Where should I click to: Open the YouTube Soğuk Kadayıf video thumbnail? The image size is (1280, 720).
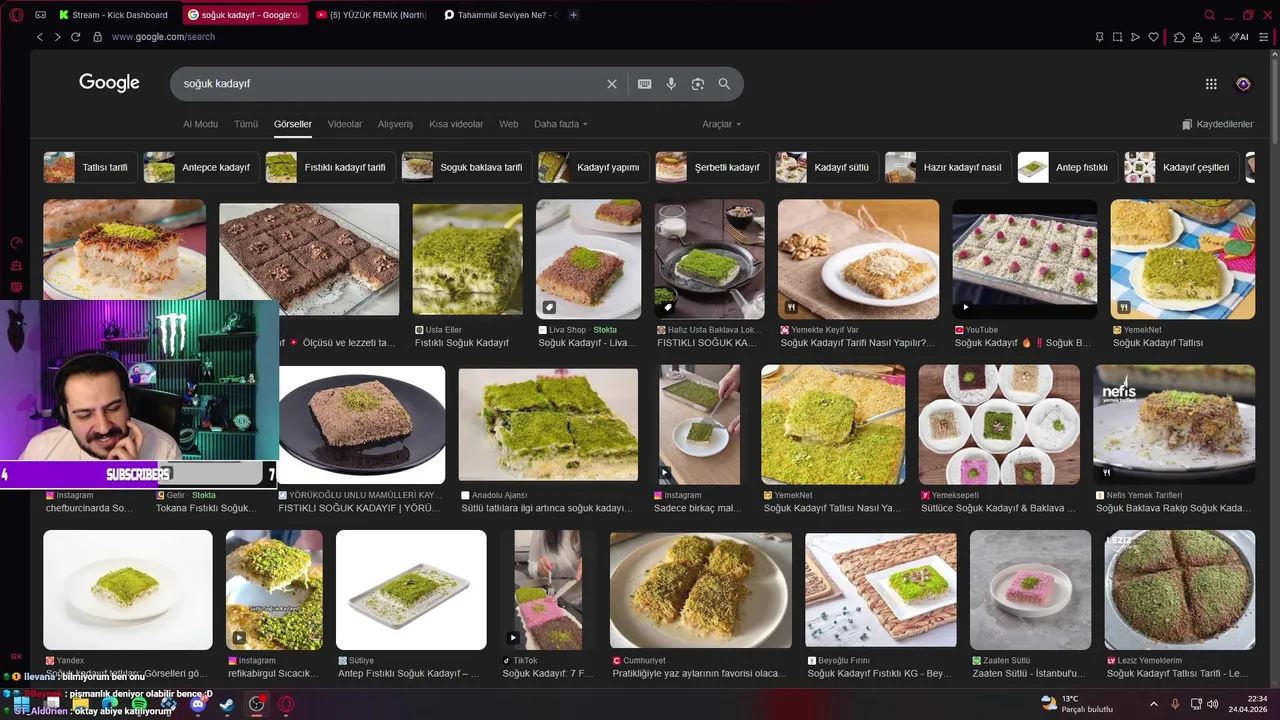1024,259
